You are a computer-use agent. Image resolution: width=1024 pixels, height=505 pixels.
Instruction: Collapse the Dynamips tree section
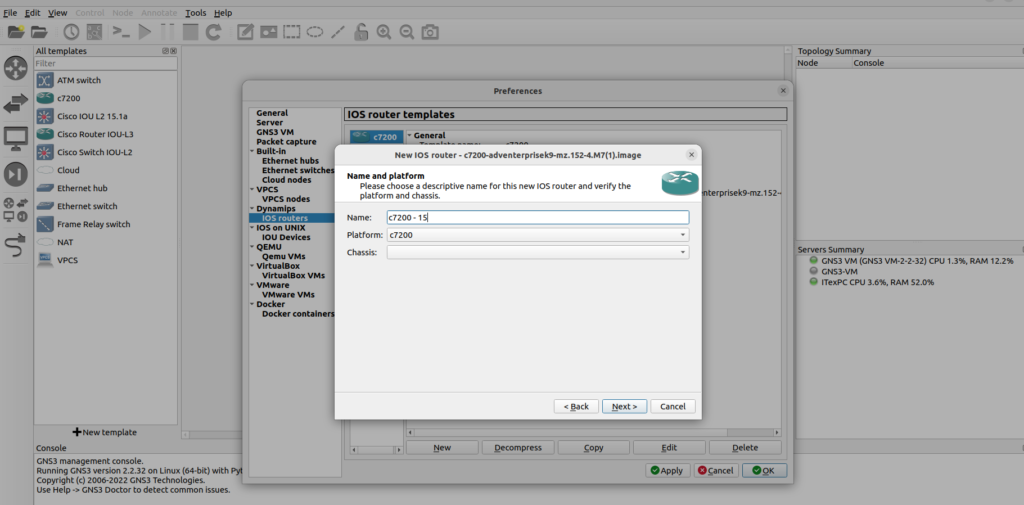click(252, 208)
